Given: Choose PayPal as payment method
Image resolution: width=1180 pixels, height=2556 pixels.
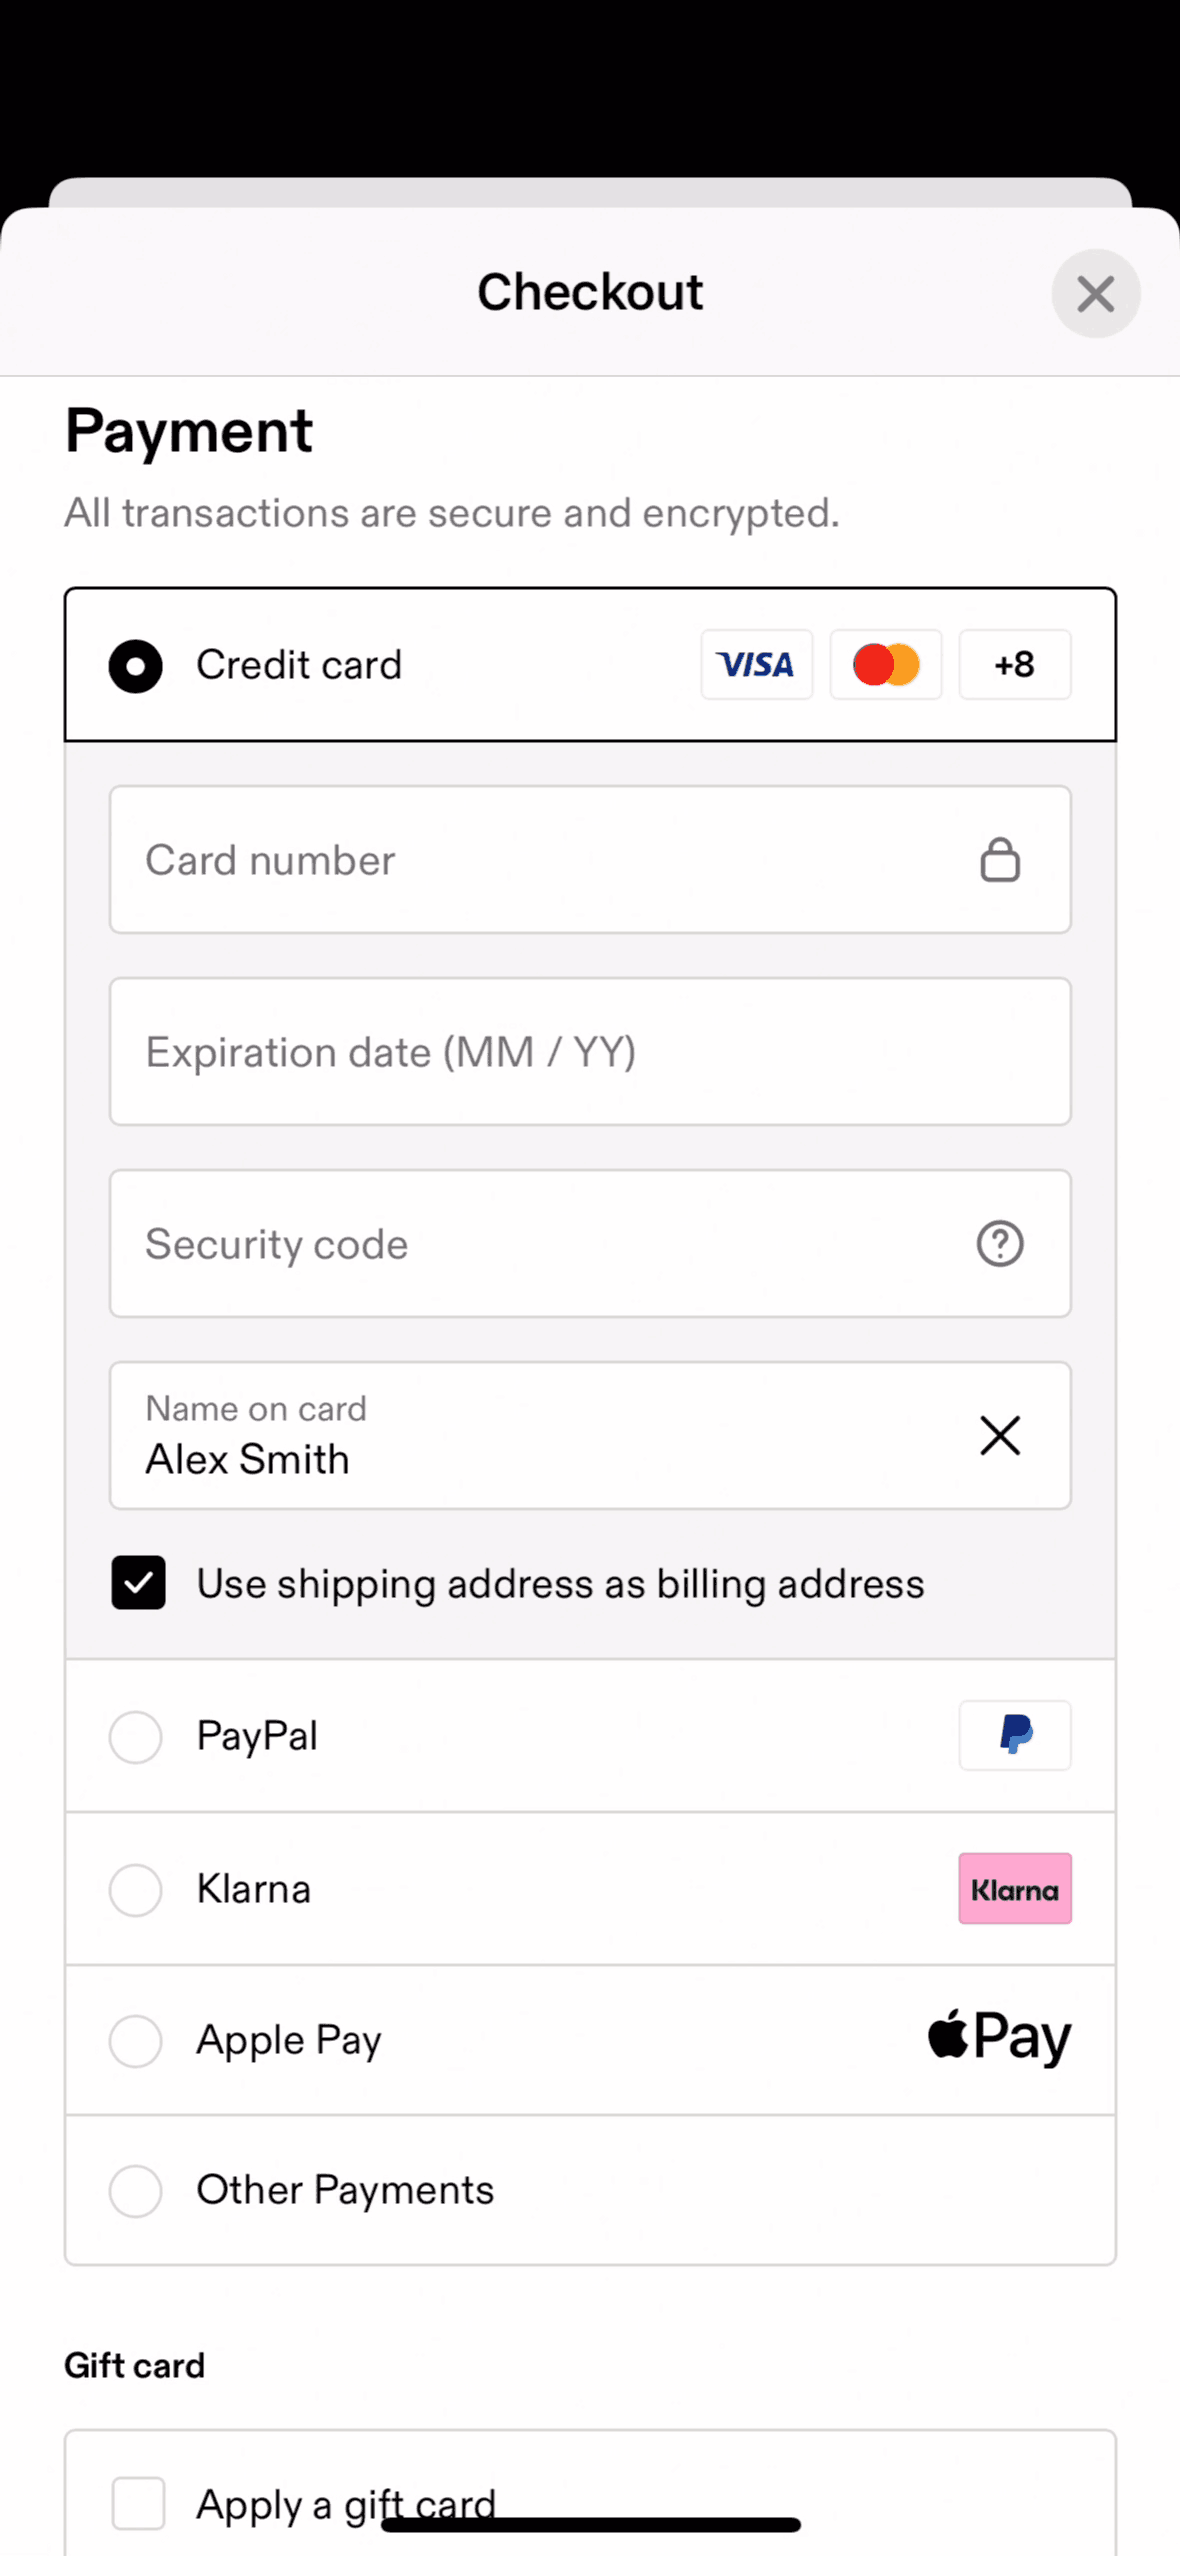Looking at the screenshot, I should pos(136,1737).
